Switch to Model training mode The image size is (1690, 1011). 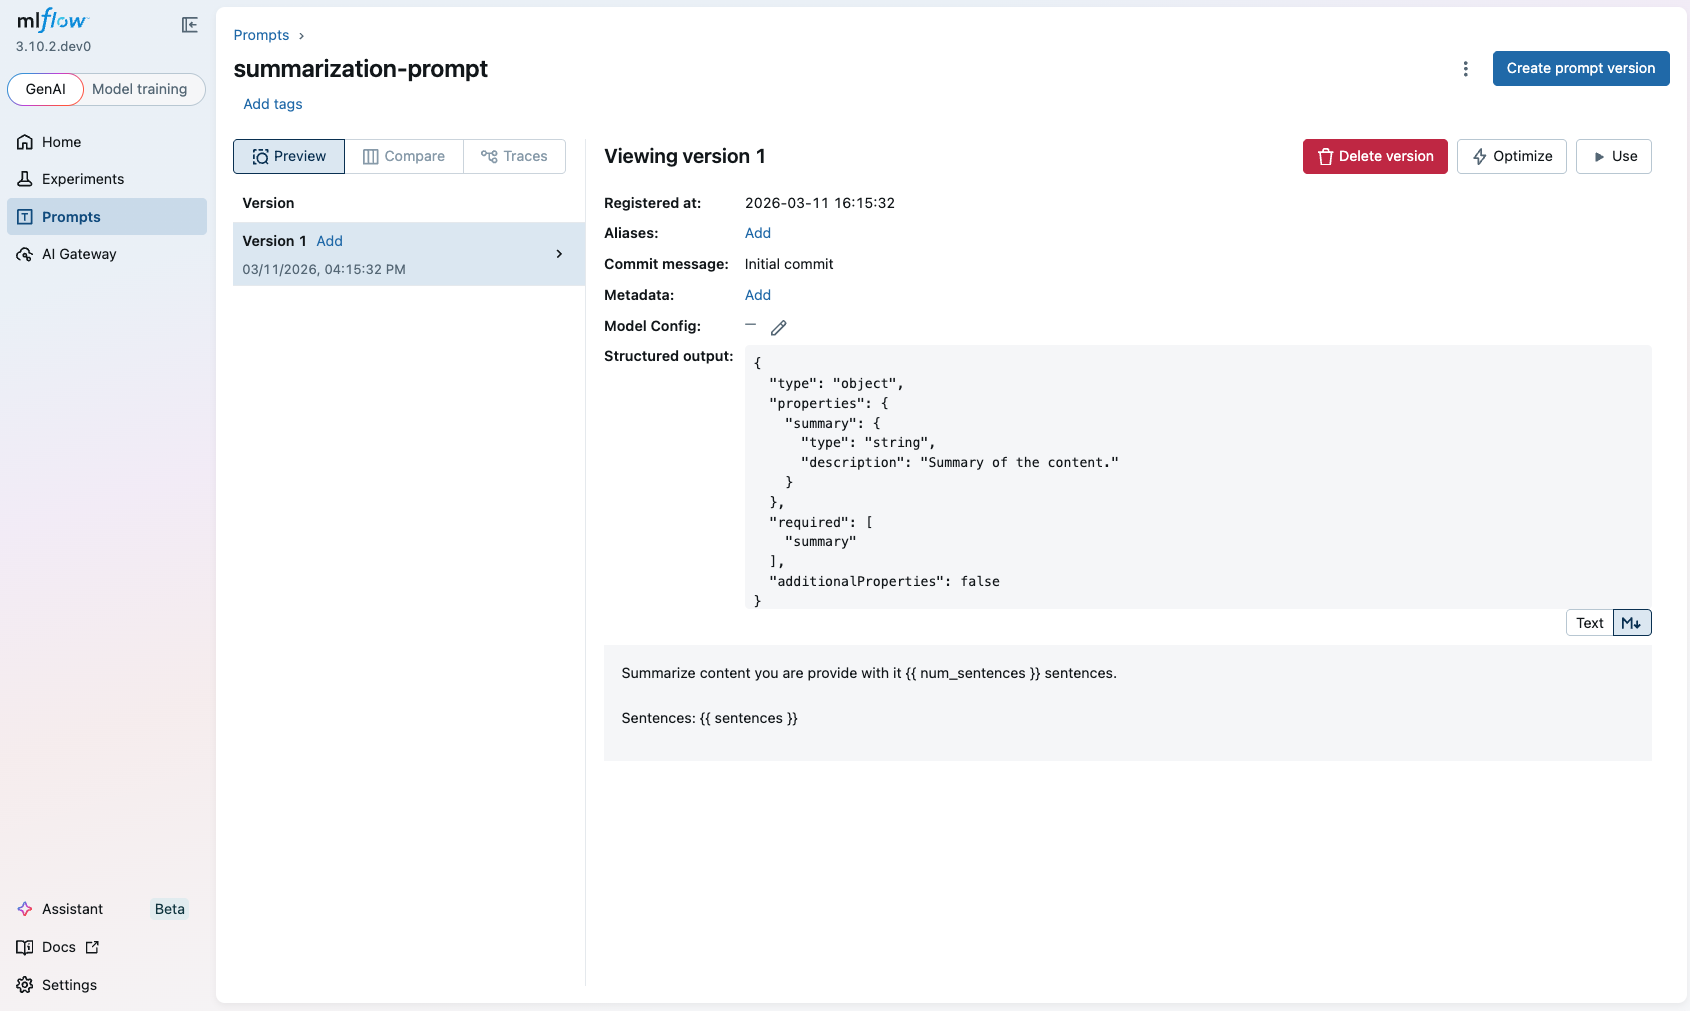[141, 89]
